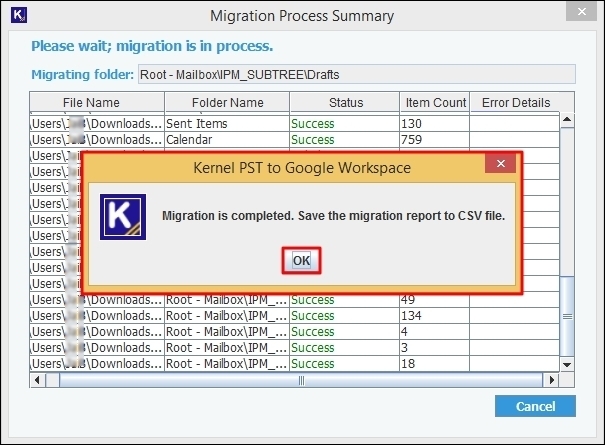Click the item count 130 cell
The width and height of the screenshot is (605, 445).
[434, 124]
